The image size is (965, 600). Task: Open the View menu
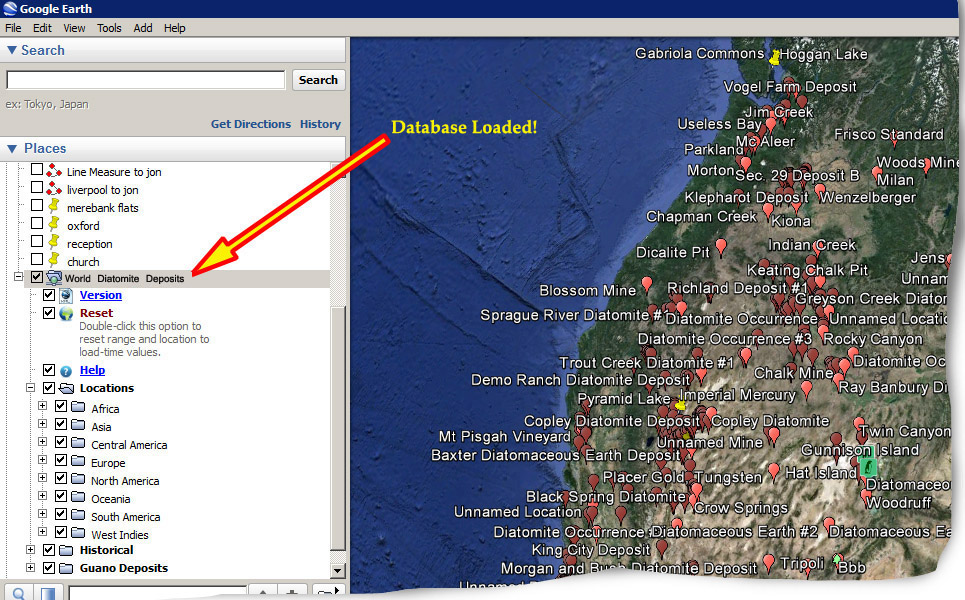[x=74, y=28]
